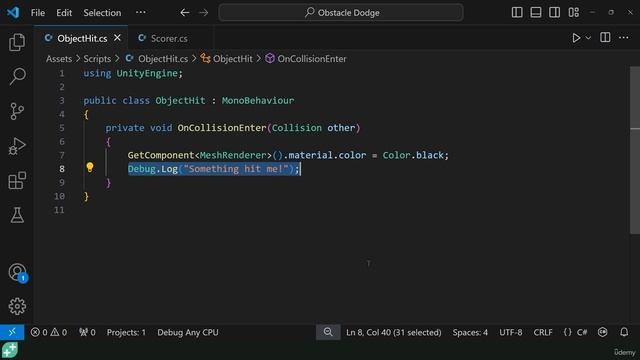640x360 pixels.
Task: Open notifications bell
Action: (624, 332)
